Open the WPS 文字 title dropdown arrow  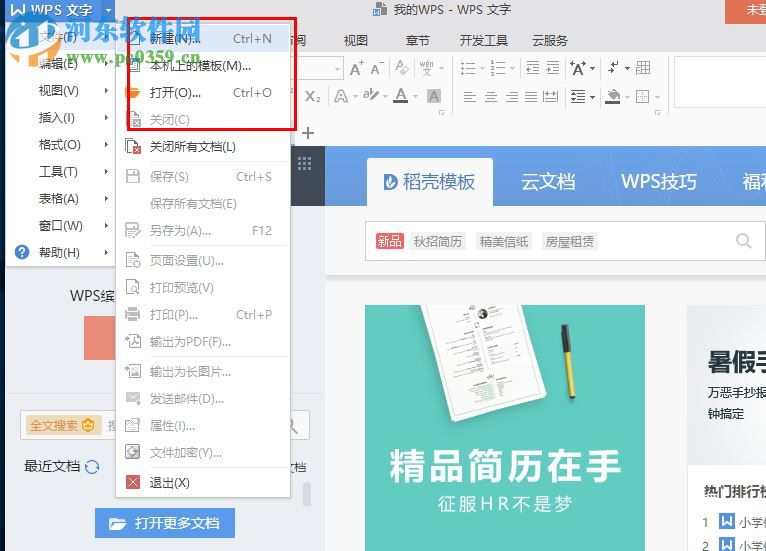pos(108,10)
